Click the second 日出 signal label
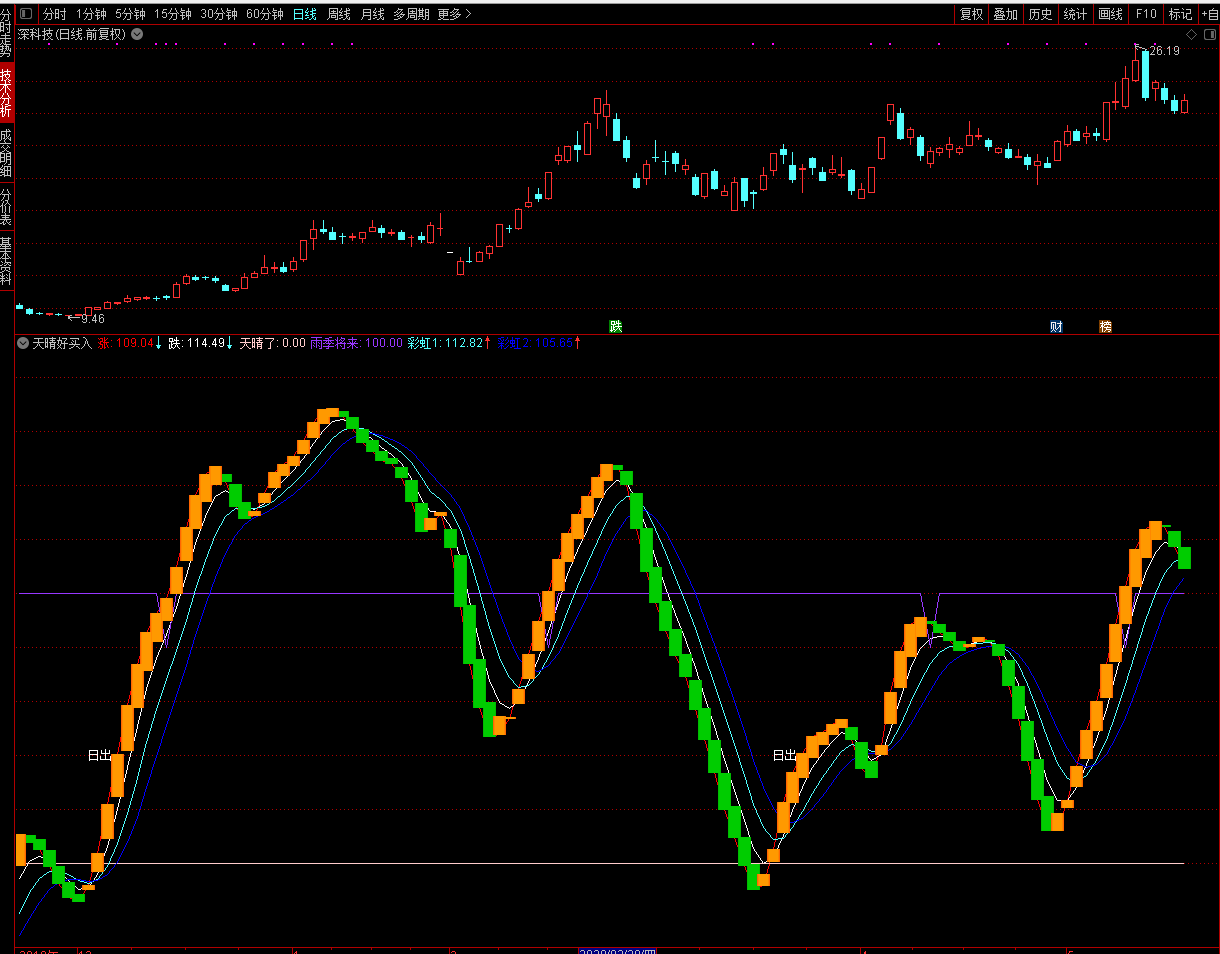The width and height of the screenshot is (1220, 954). tap(784, 756)
